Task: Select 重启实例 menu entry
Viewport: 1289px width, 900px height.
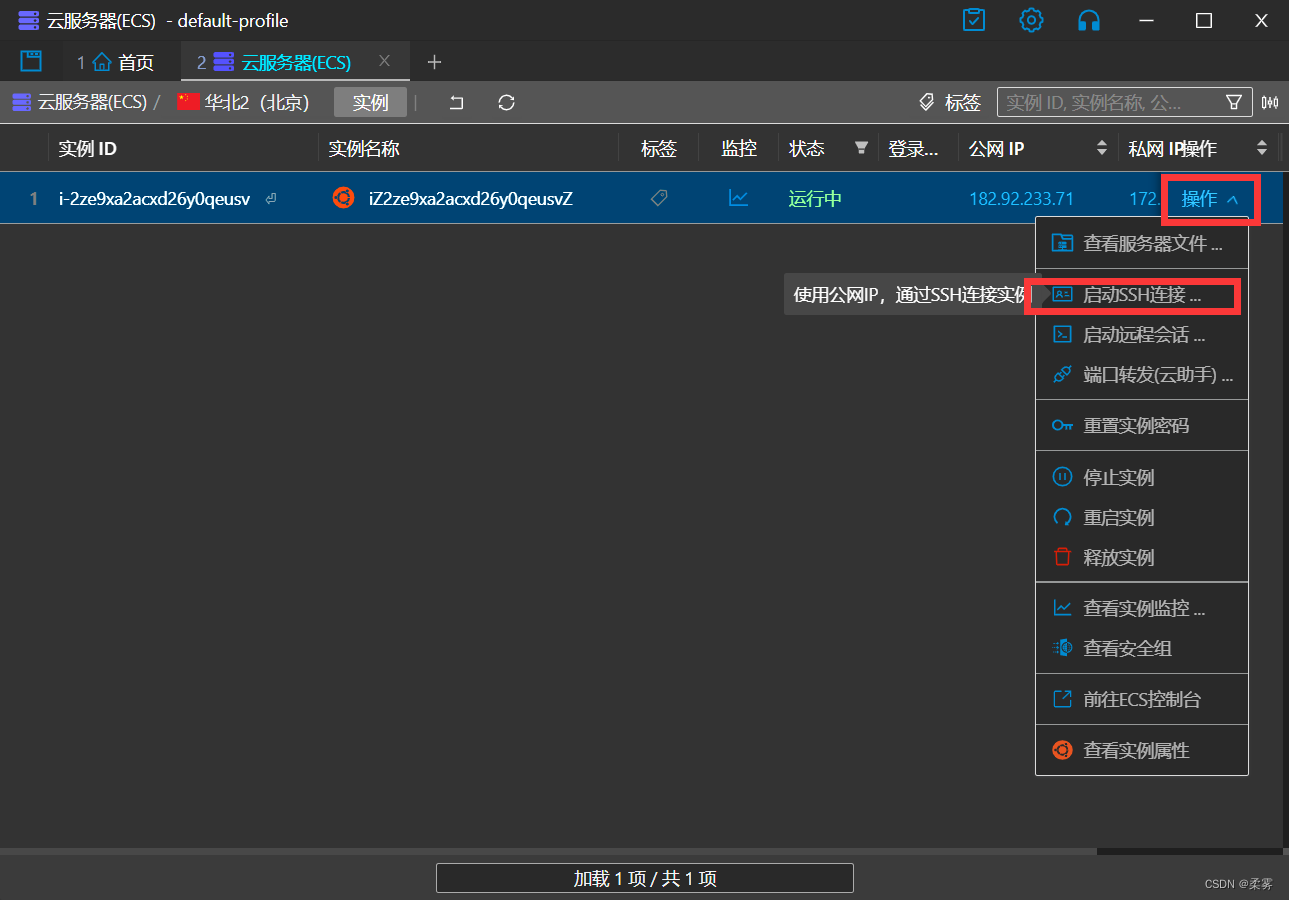Action: tap(1142, 517)
